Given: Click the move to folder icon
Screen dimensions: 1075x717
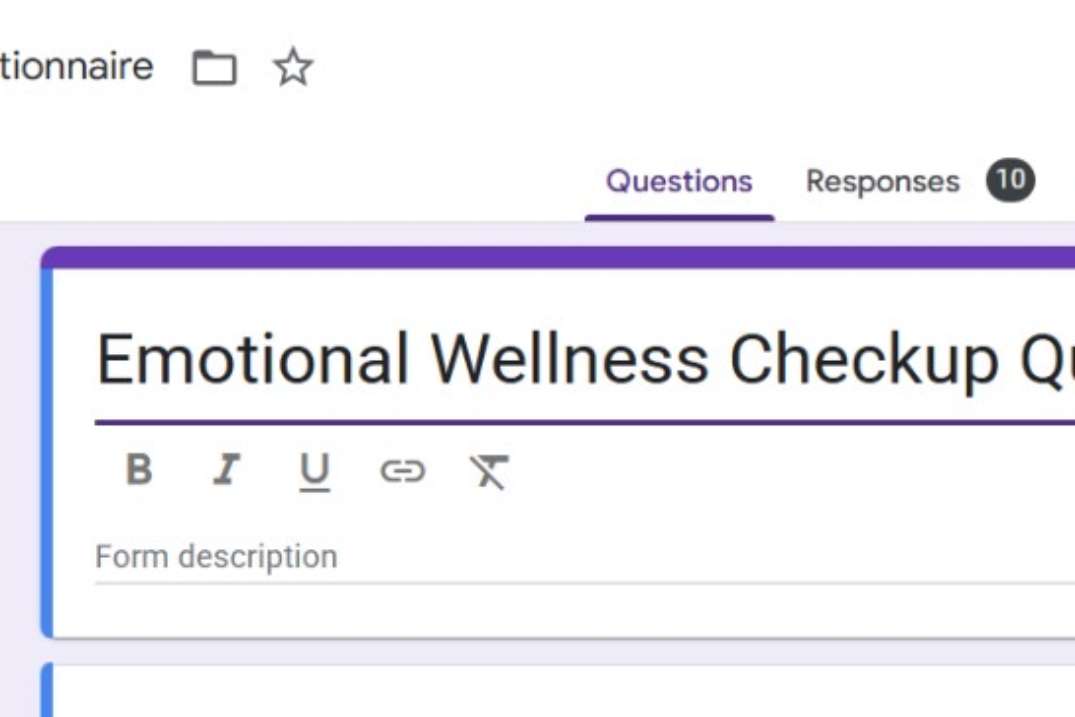Looking at the screenshot, I should 214,68.
